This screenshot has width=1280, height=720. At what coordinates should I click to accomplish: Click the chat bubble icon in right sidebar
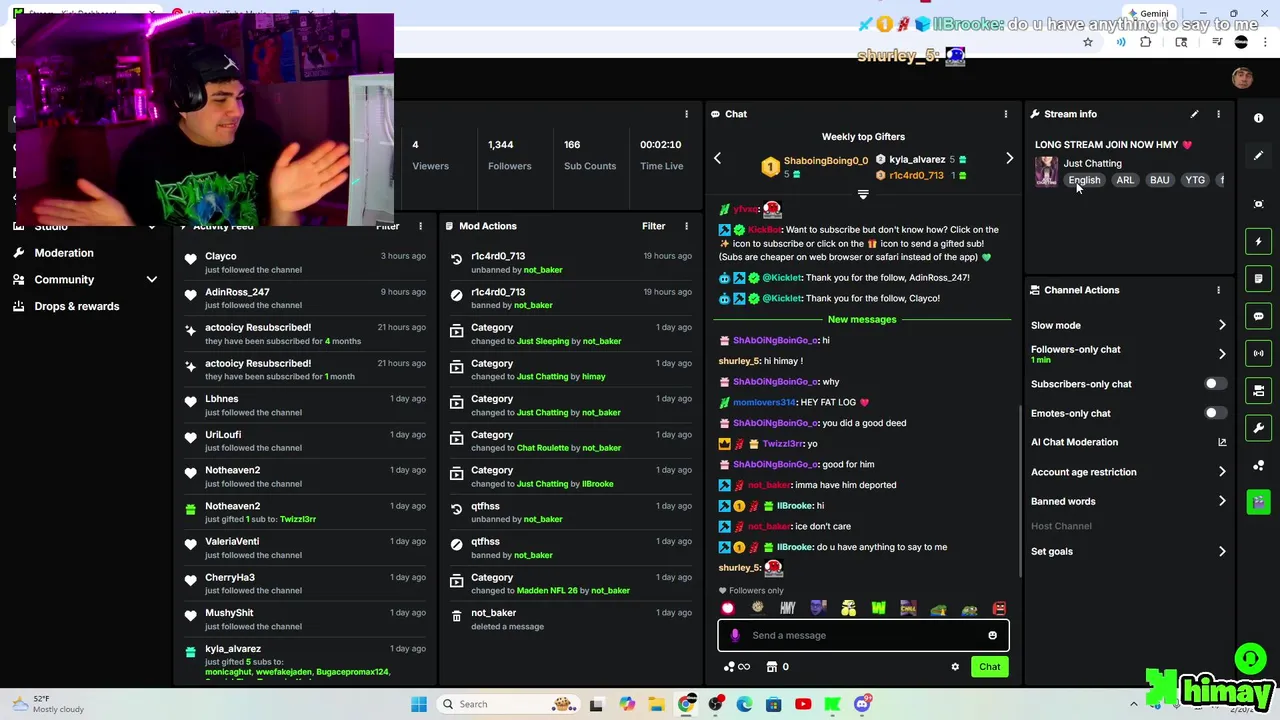[x=1258, y=316]
